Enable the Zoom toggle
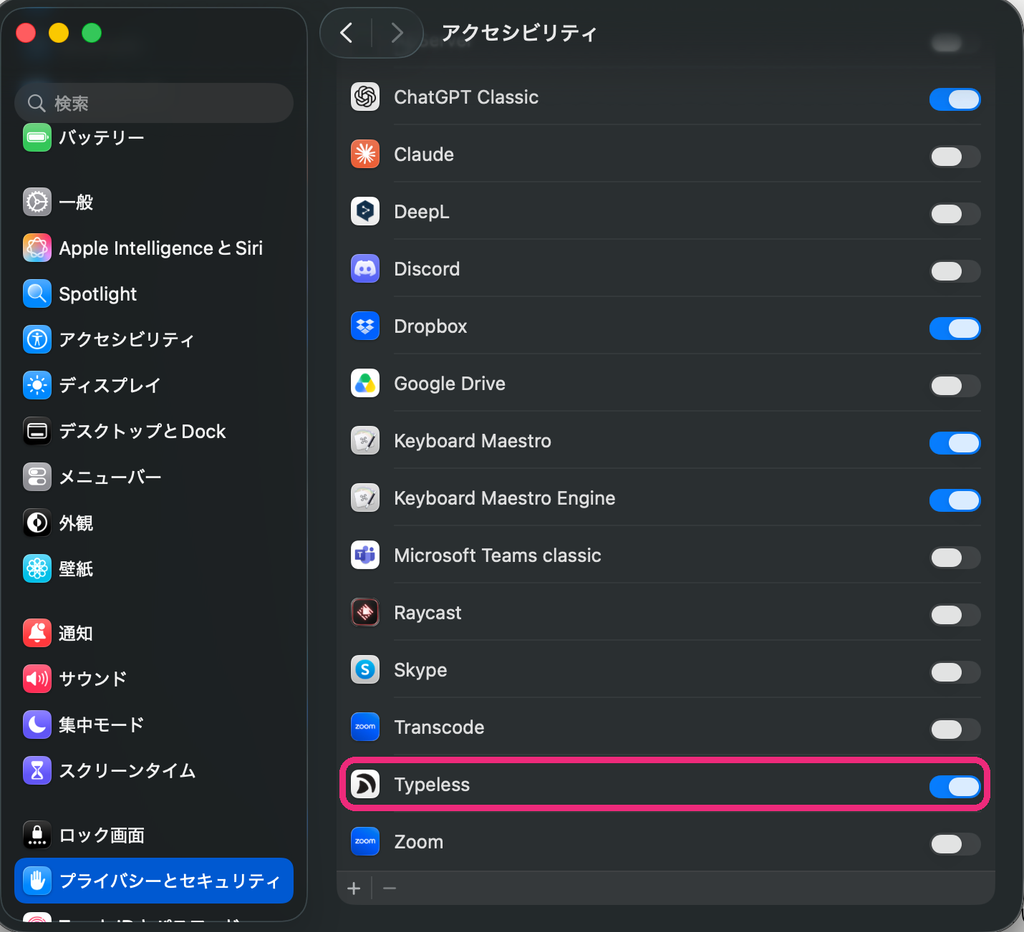1024x932 pixels. pos(955,844)
